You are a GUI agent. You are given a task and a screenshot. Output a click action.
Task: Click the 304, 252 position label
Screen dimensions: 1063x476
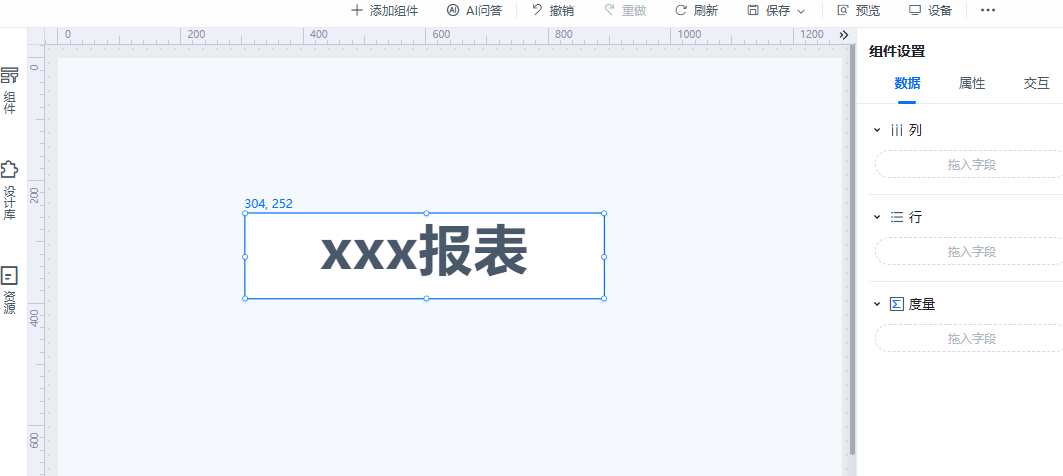click(x=268, y=203)
